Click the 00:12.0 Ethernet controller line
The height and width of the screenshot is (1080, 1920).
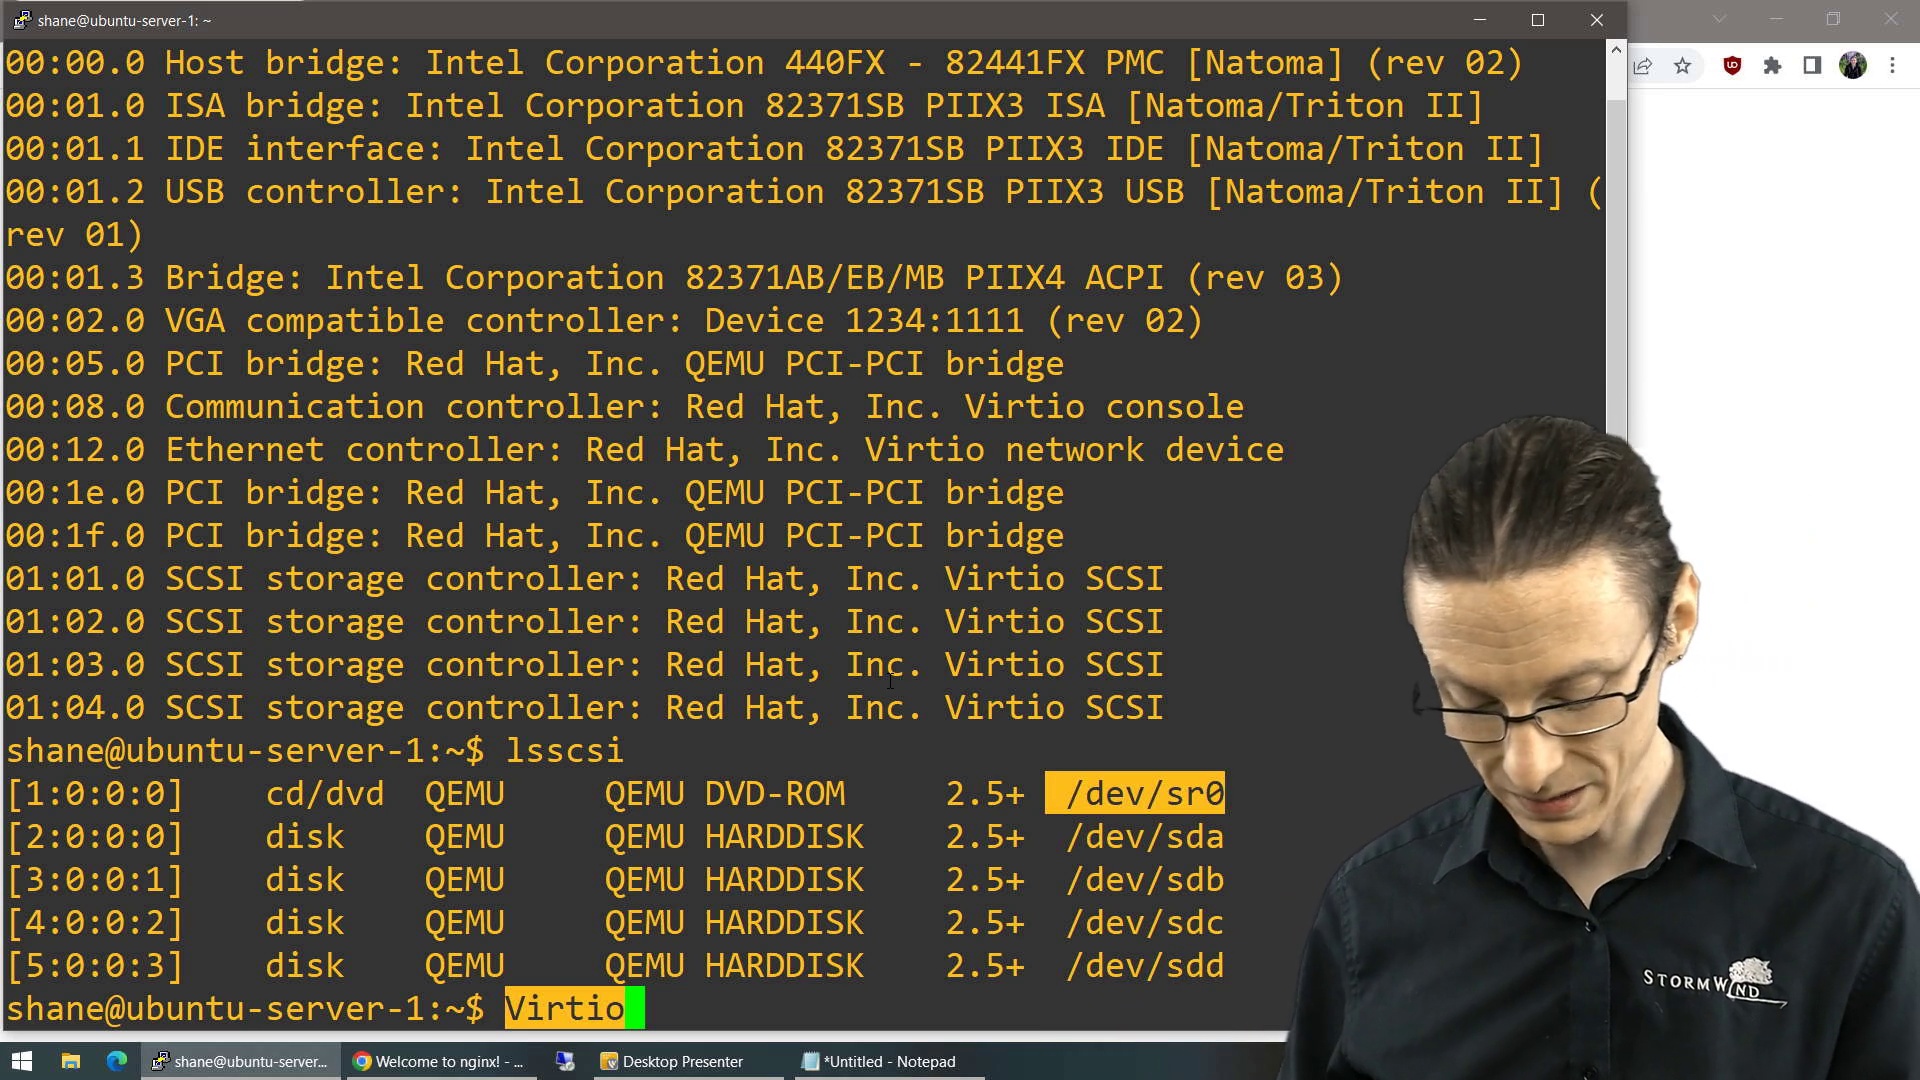(x=645, y=449)
